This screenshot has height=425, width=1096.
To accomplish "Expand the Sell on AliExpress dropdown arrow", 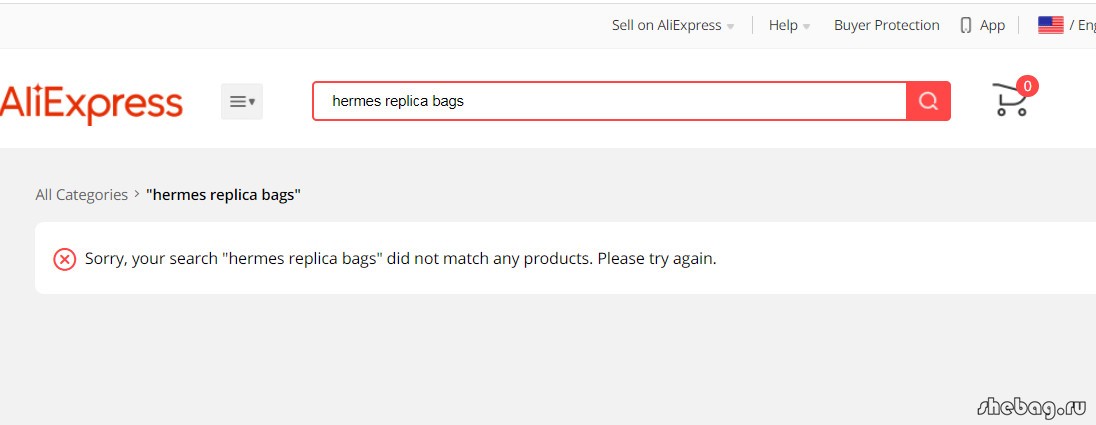I will coord(730,27).
